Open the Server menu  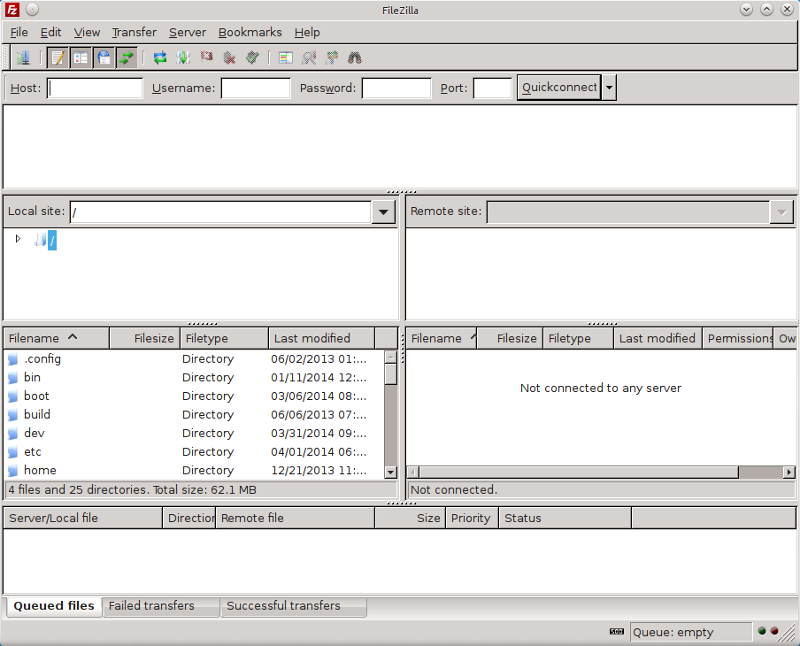click(188, 32)
